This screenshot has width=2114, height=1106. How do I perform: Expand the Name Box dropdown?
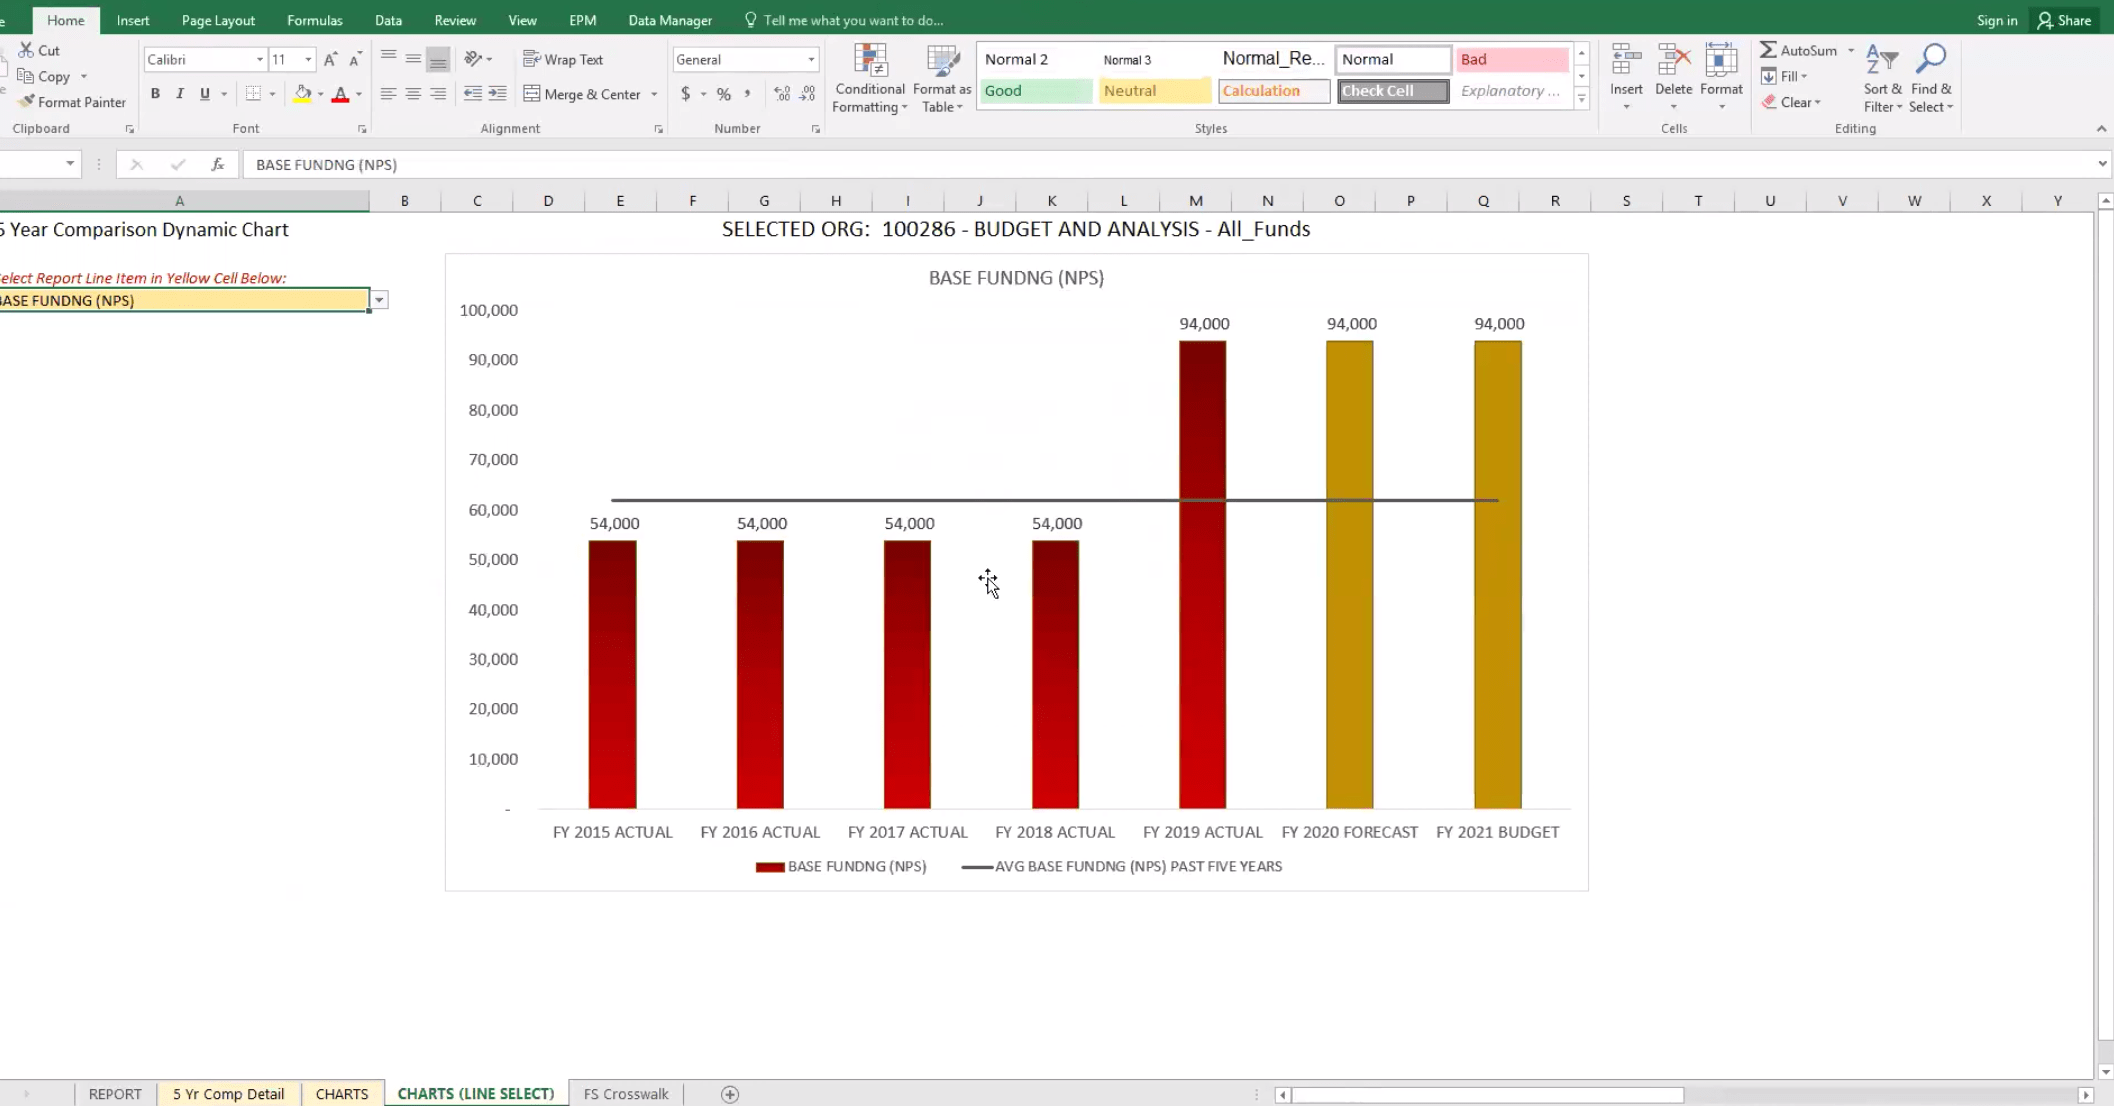pos(70,164)
